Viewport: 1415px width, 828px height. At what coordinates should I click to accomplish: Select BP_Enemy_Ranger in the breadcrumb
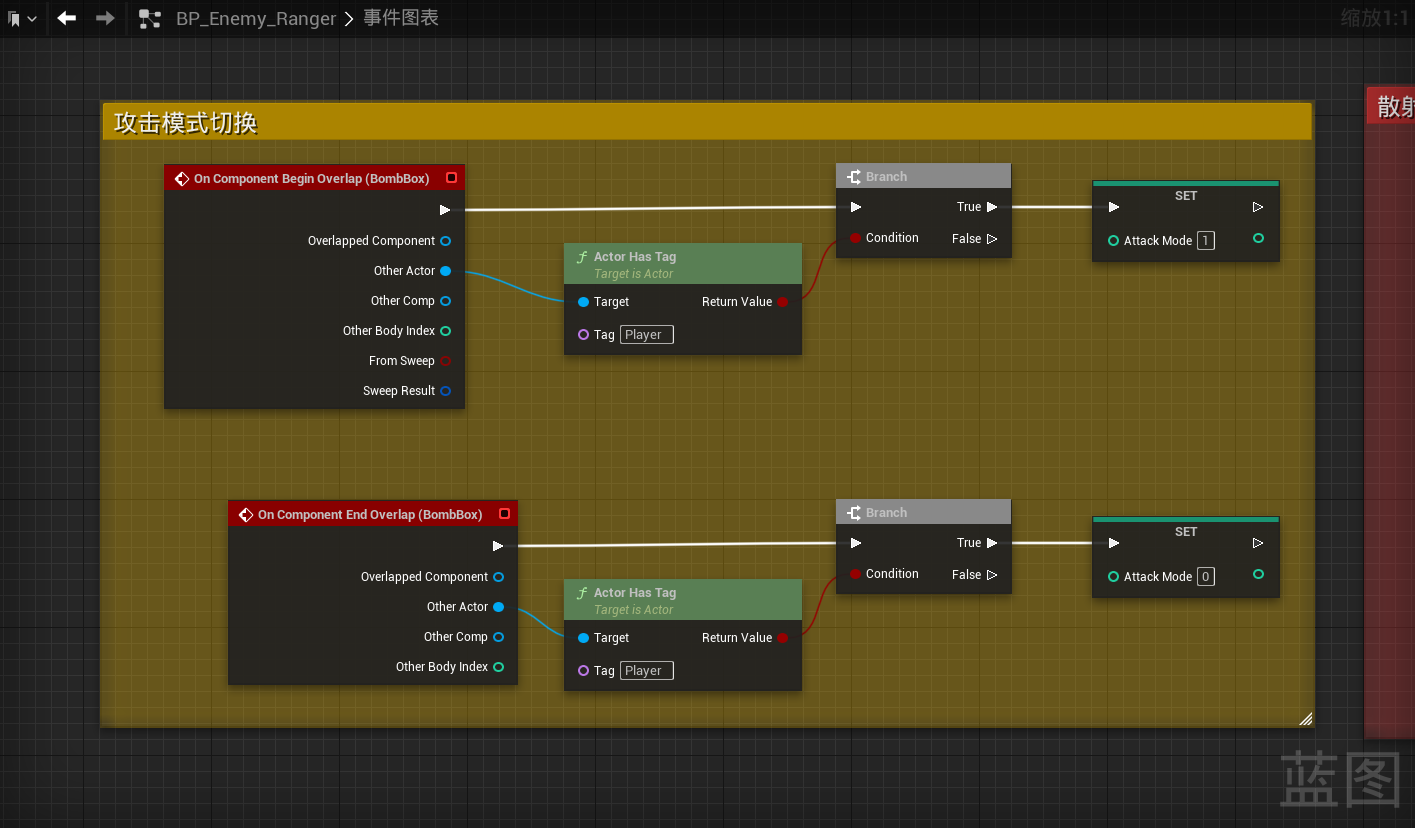click(x=256, y=19)
